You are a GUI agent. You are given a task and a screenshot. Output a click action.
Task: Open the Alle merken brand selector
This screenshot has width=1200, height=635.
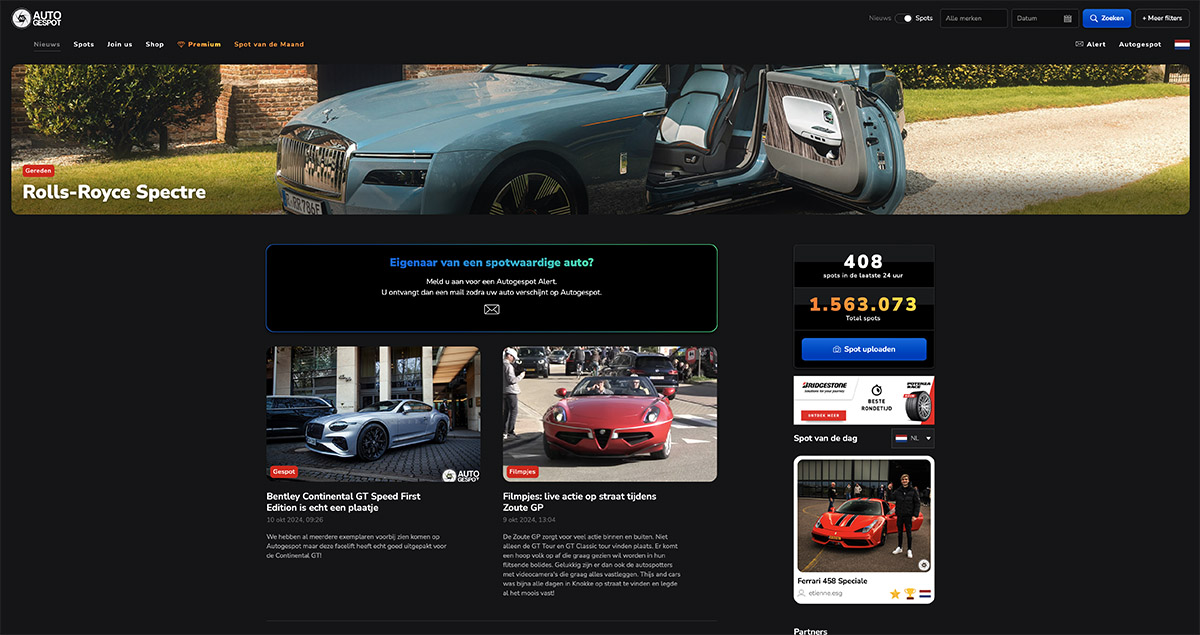973,18
